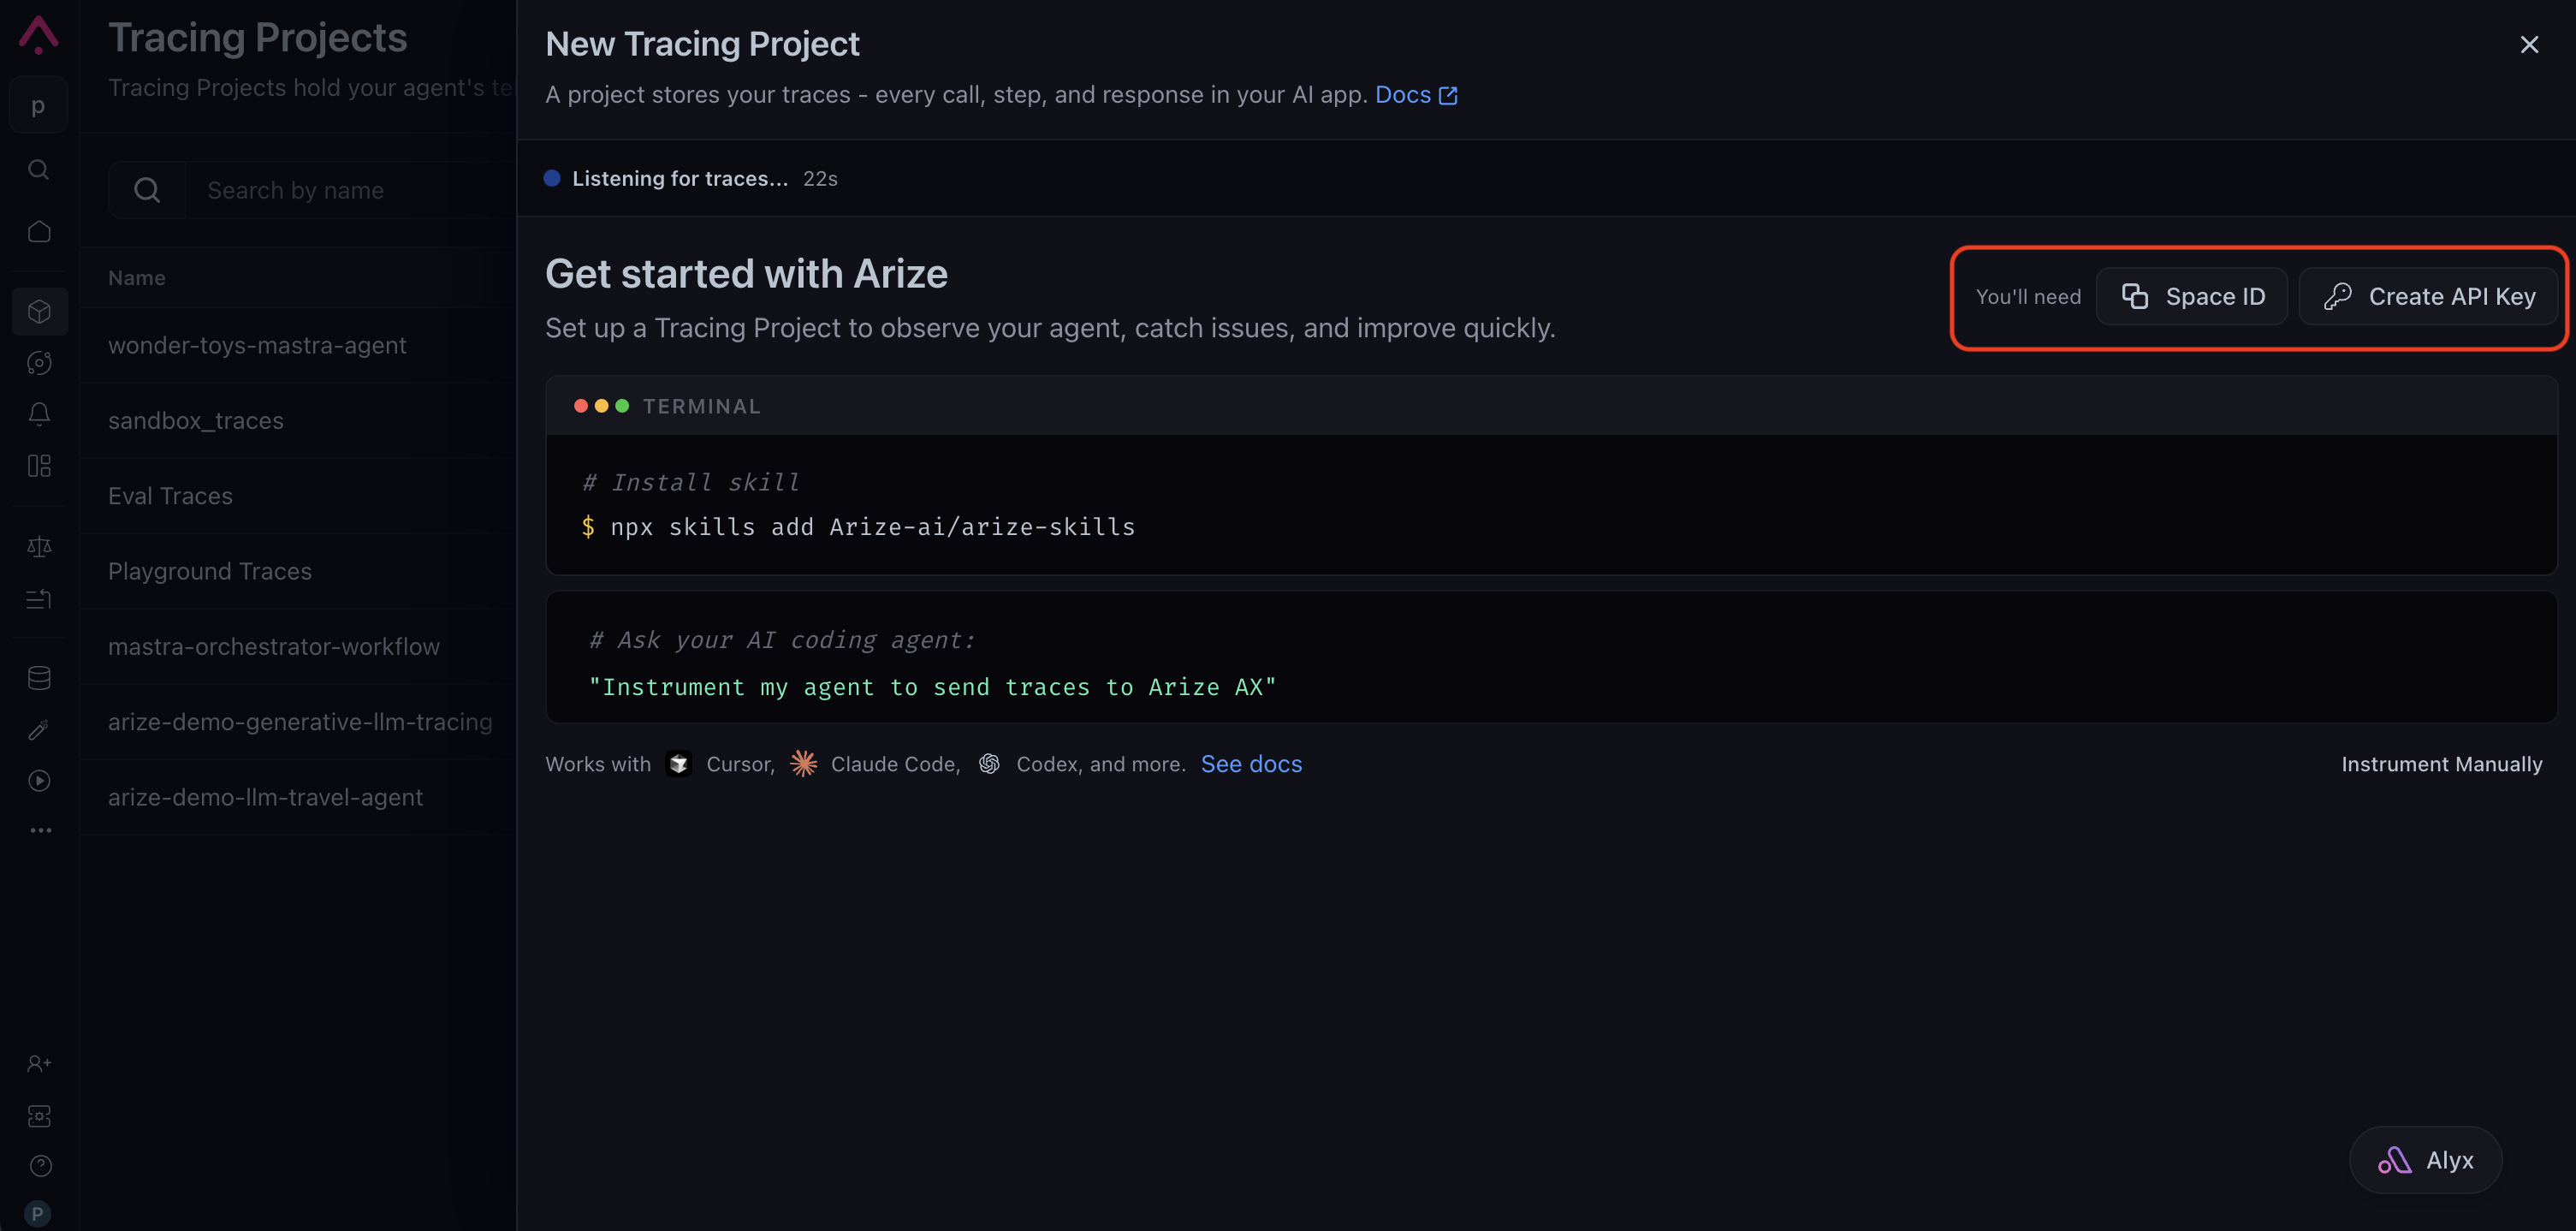Click the Space ID button

coord(2191,296)
